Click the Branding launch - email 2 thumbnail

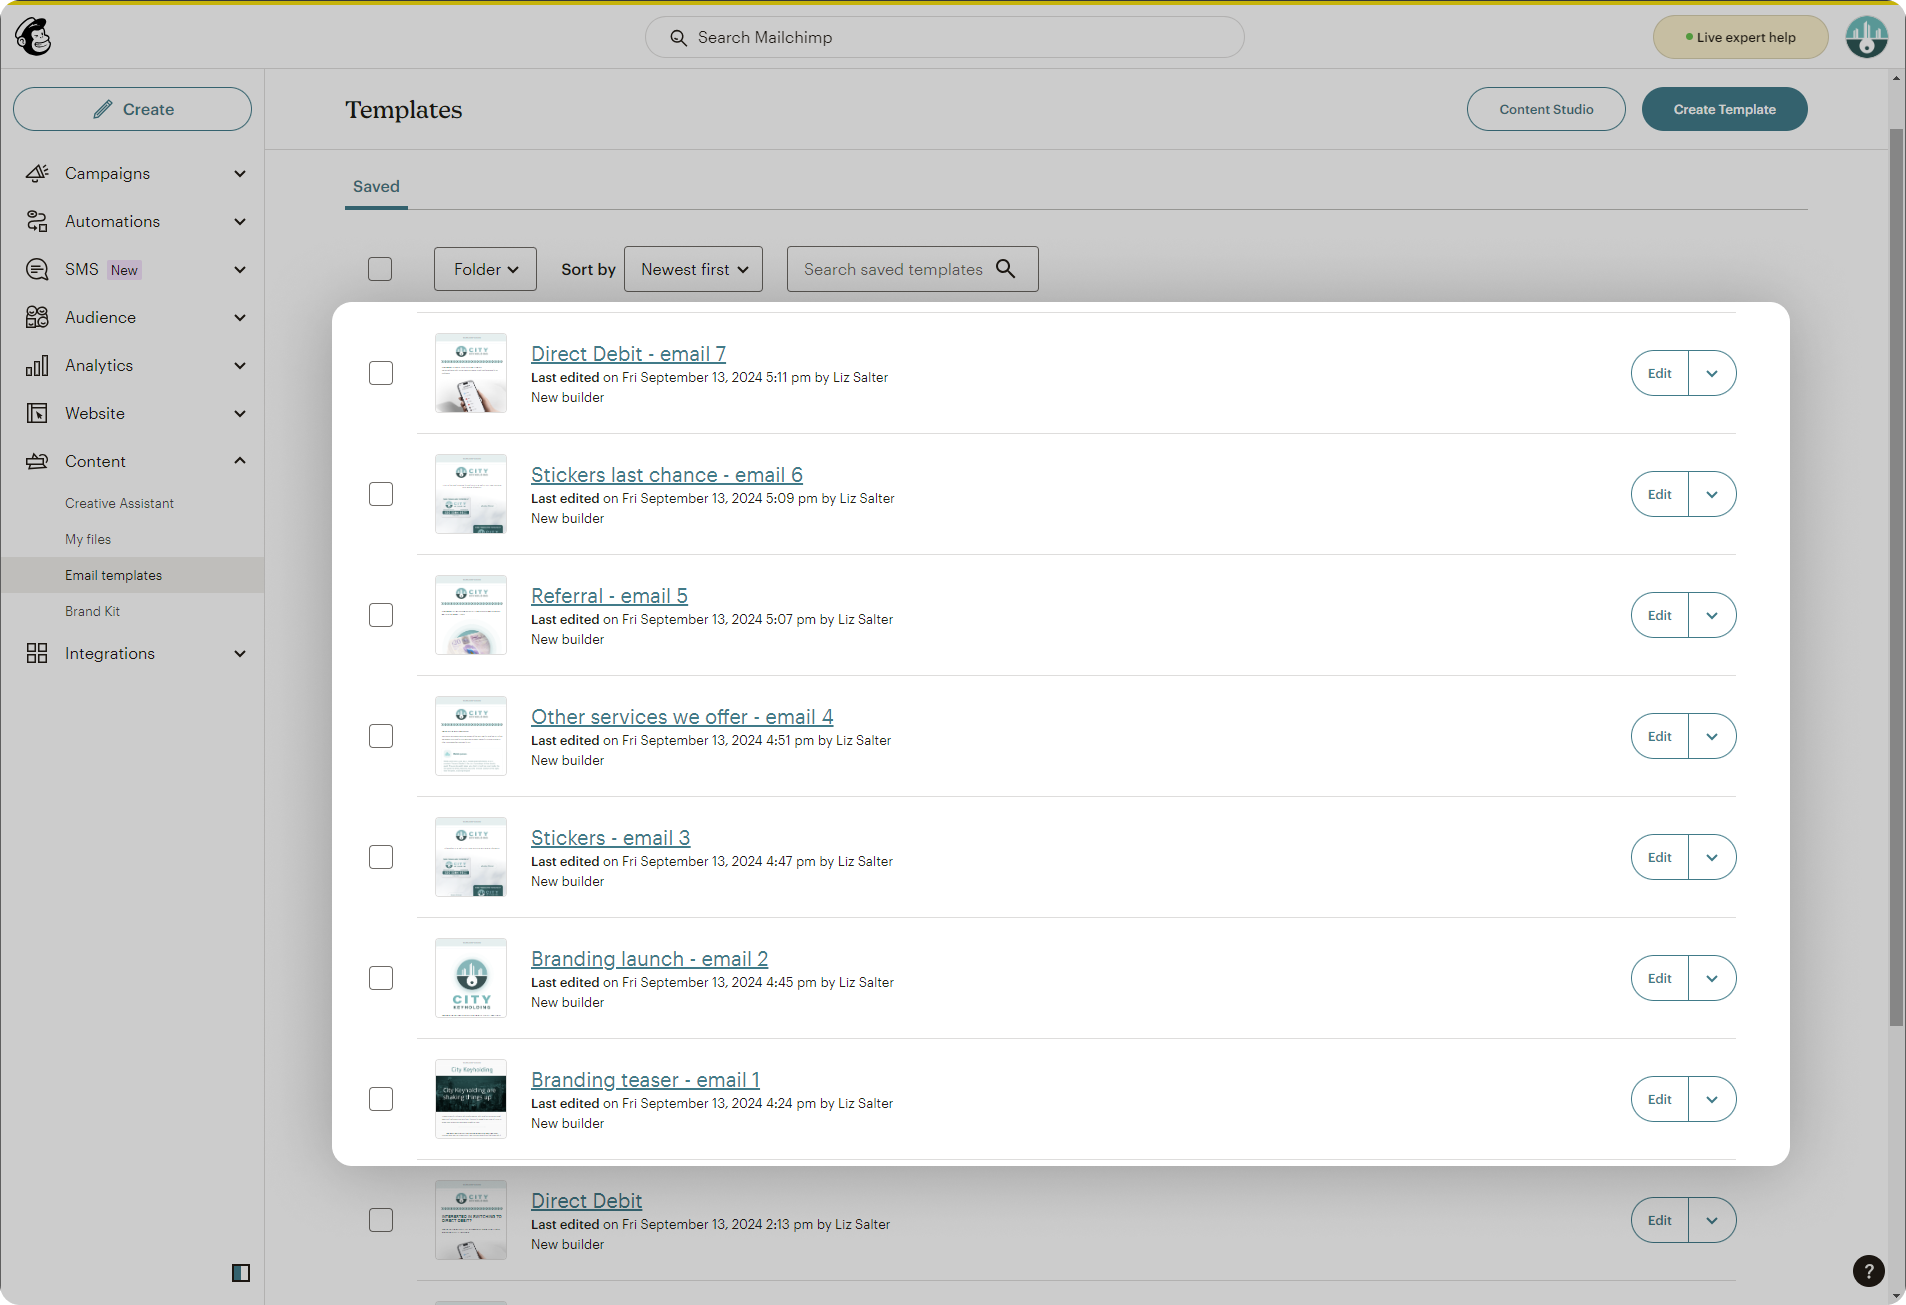470,978
